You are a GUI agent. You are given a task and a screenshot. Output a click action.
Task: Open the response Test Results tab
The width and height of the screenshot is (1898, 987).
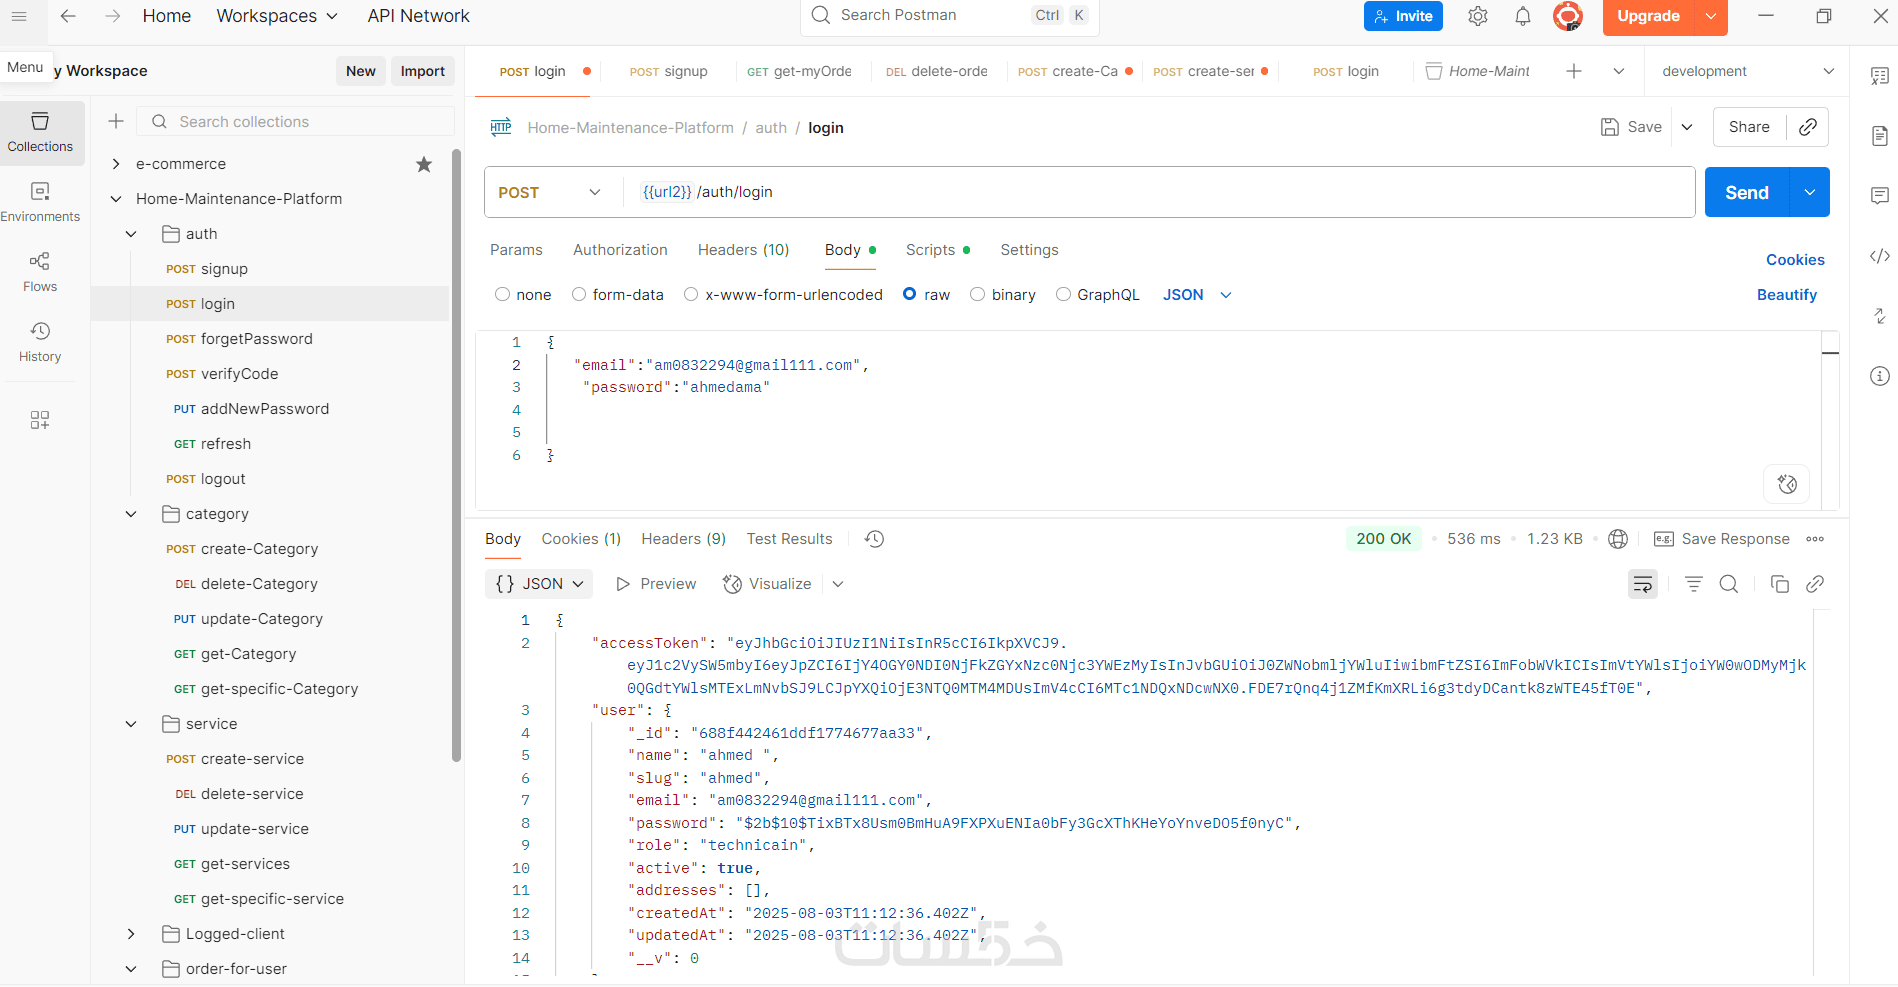pos(789,539)
